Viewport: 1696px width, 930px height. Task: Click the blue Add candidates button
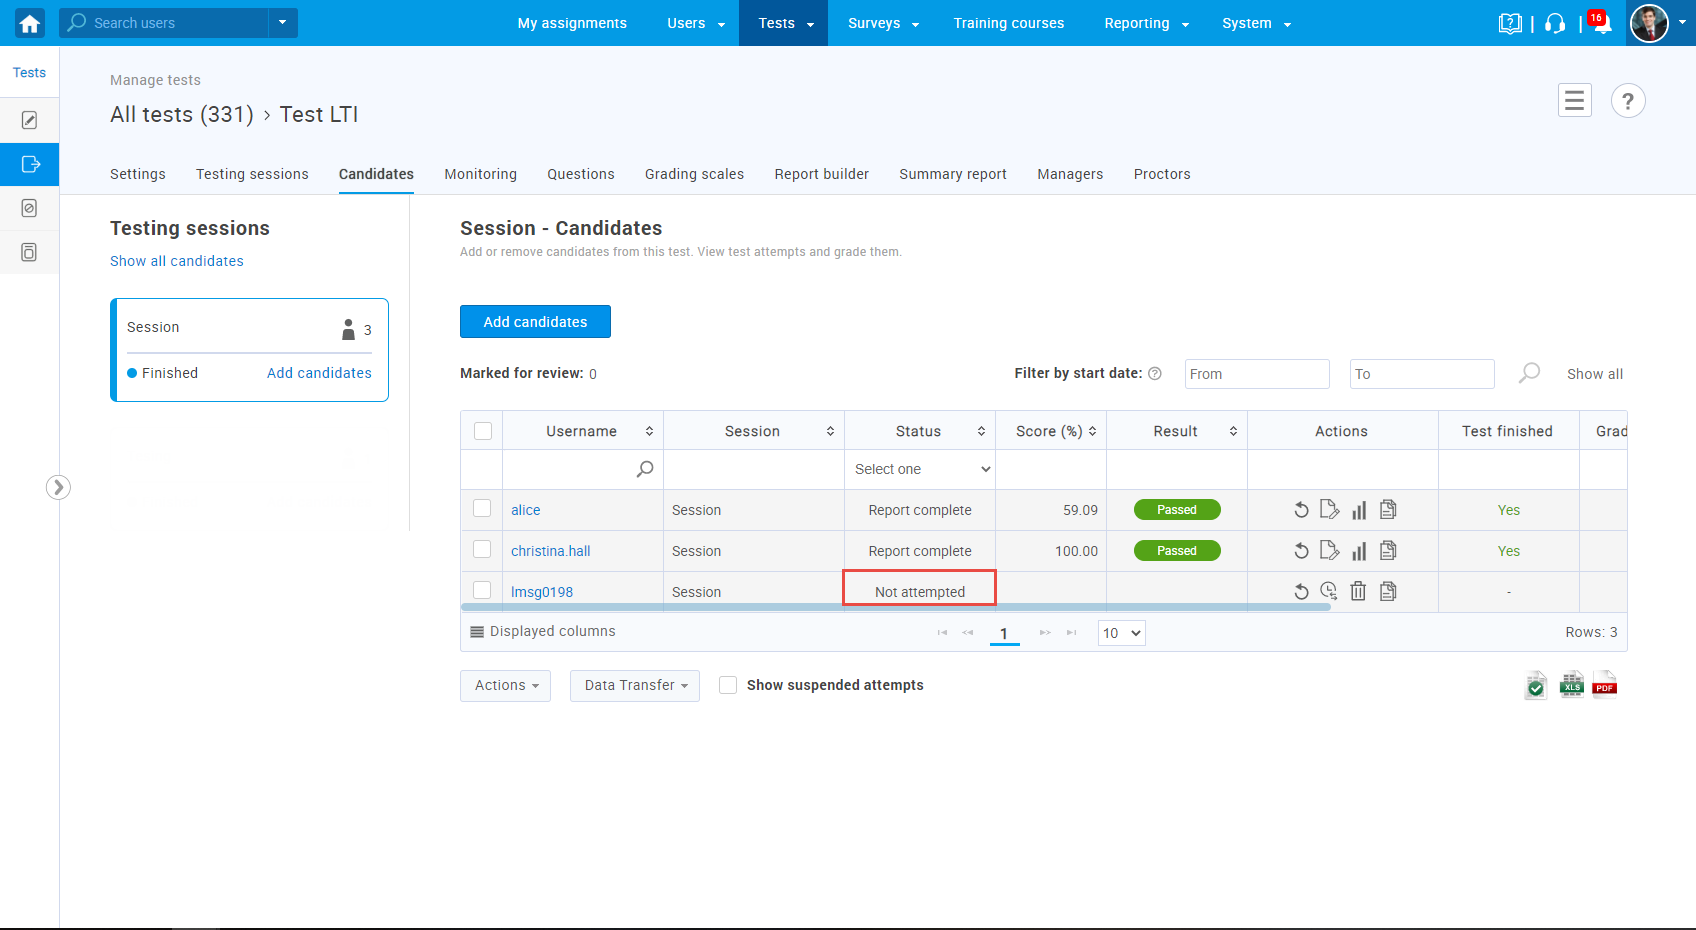535,322
